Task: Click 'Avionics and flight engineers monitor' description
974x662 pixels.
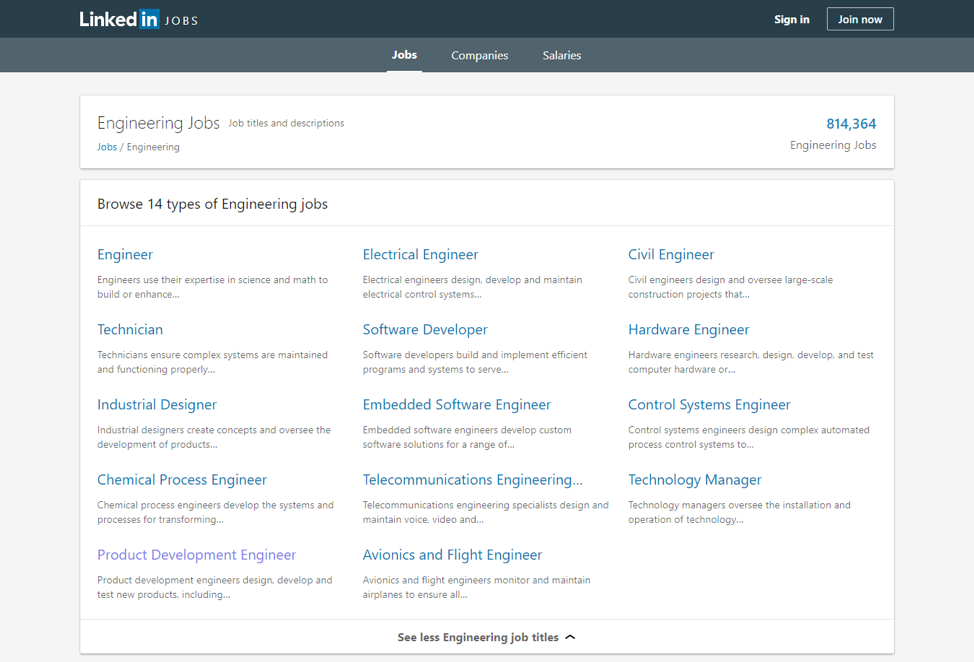Action: point(476,587)
